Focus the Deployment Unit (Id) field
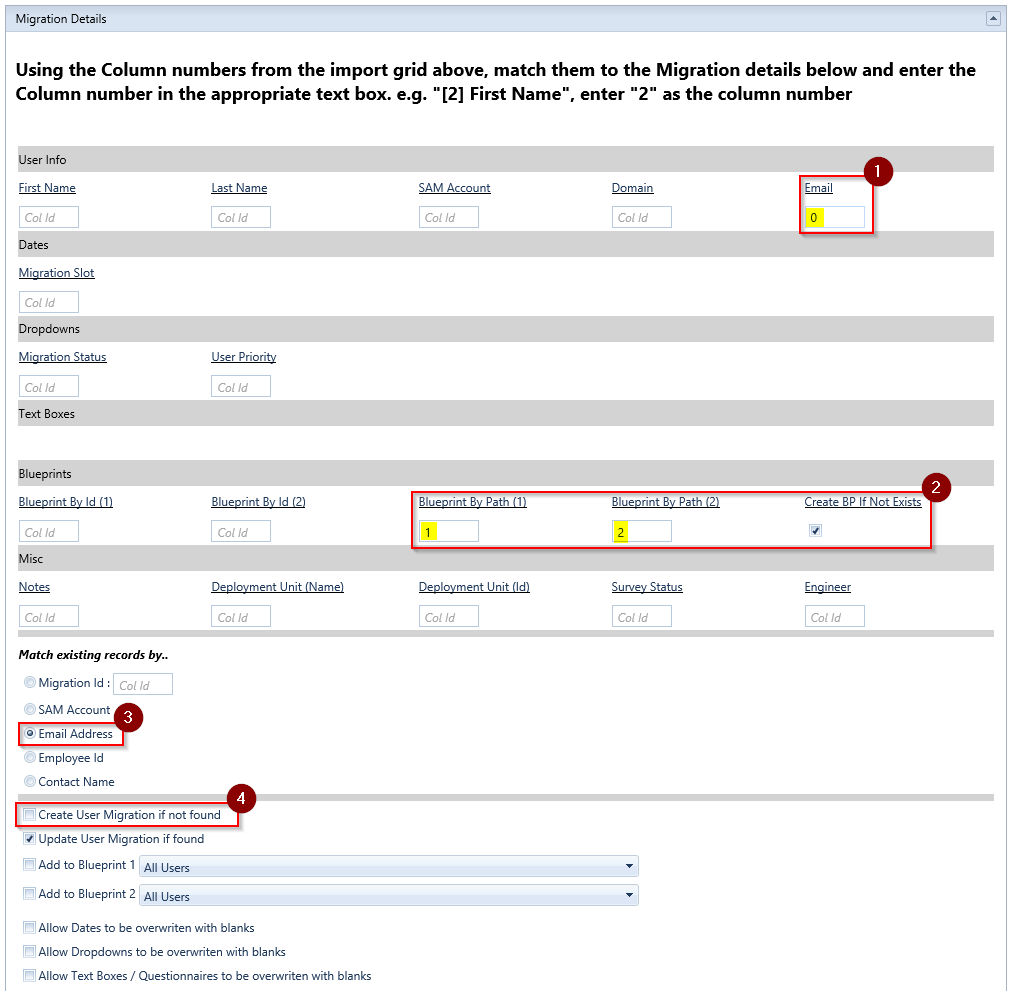This screenshot has width=1013, height=991. pos(448,617)
